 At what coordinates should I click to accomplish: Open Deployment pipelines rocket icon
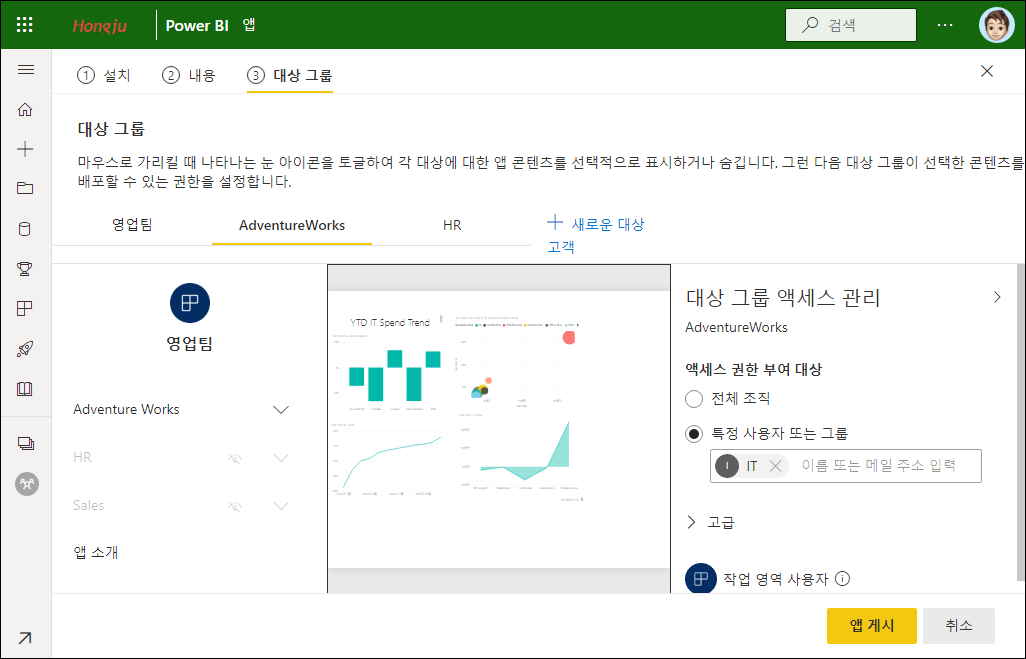tap(25, 349)
